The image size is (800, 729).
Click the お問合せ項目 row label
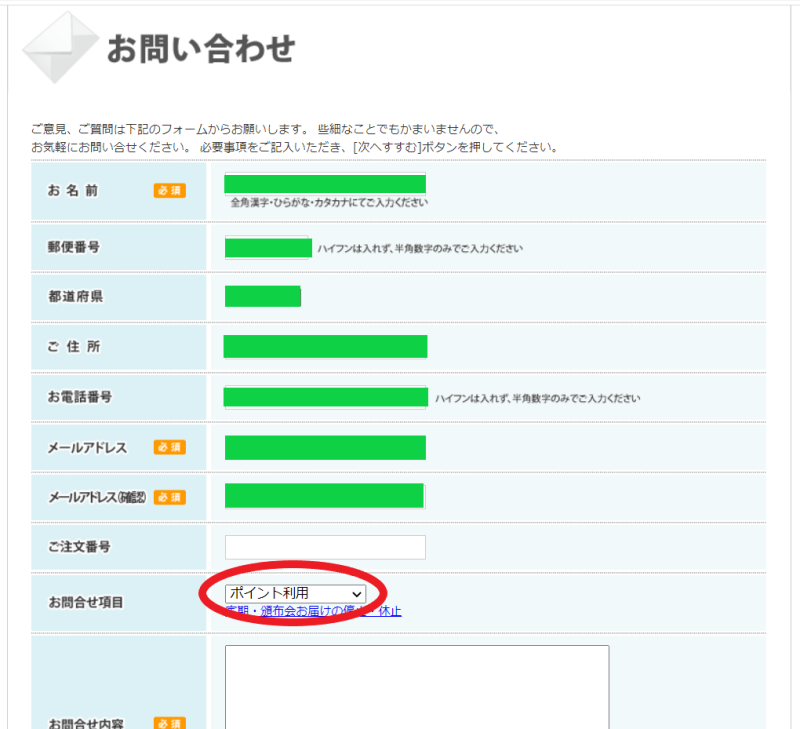click(86, 603)
